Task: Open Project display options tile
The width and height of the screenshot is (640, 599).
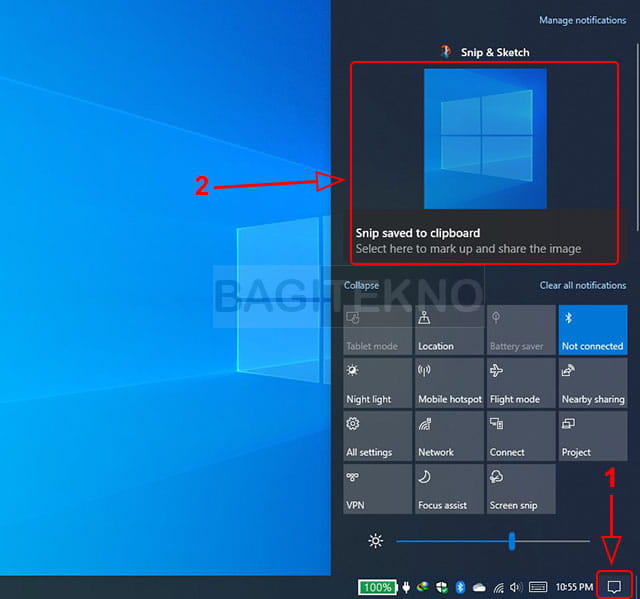Action: [593, 436]
